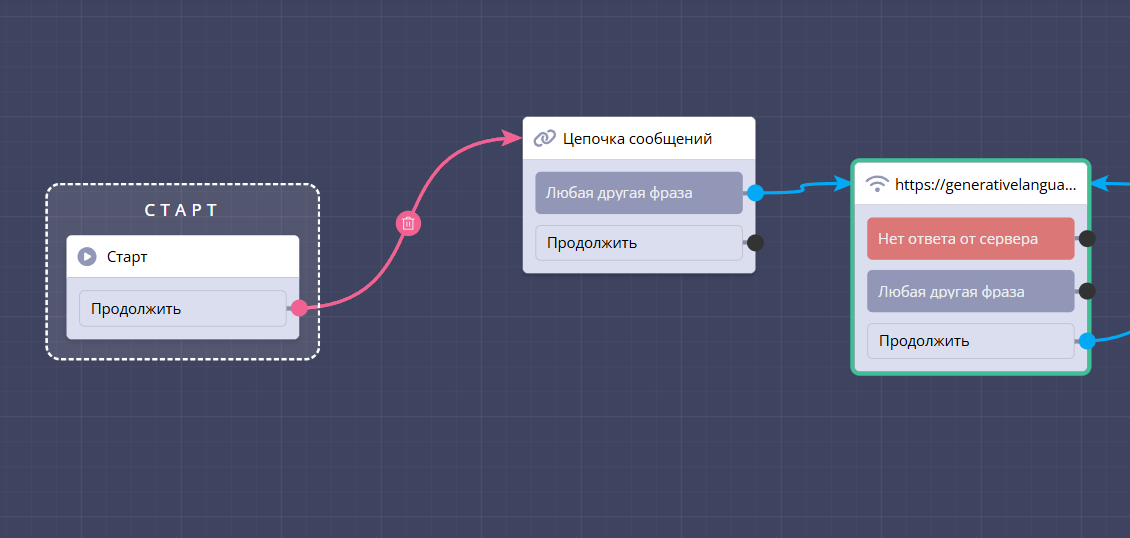The height and width of the screenshot is (538, 1130).
Task: Select the red Нет ответа от сервера option
Action: click(x=970, y=239)
